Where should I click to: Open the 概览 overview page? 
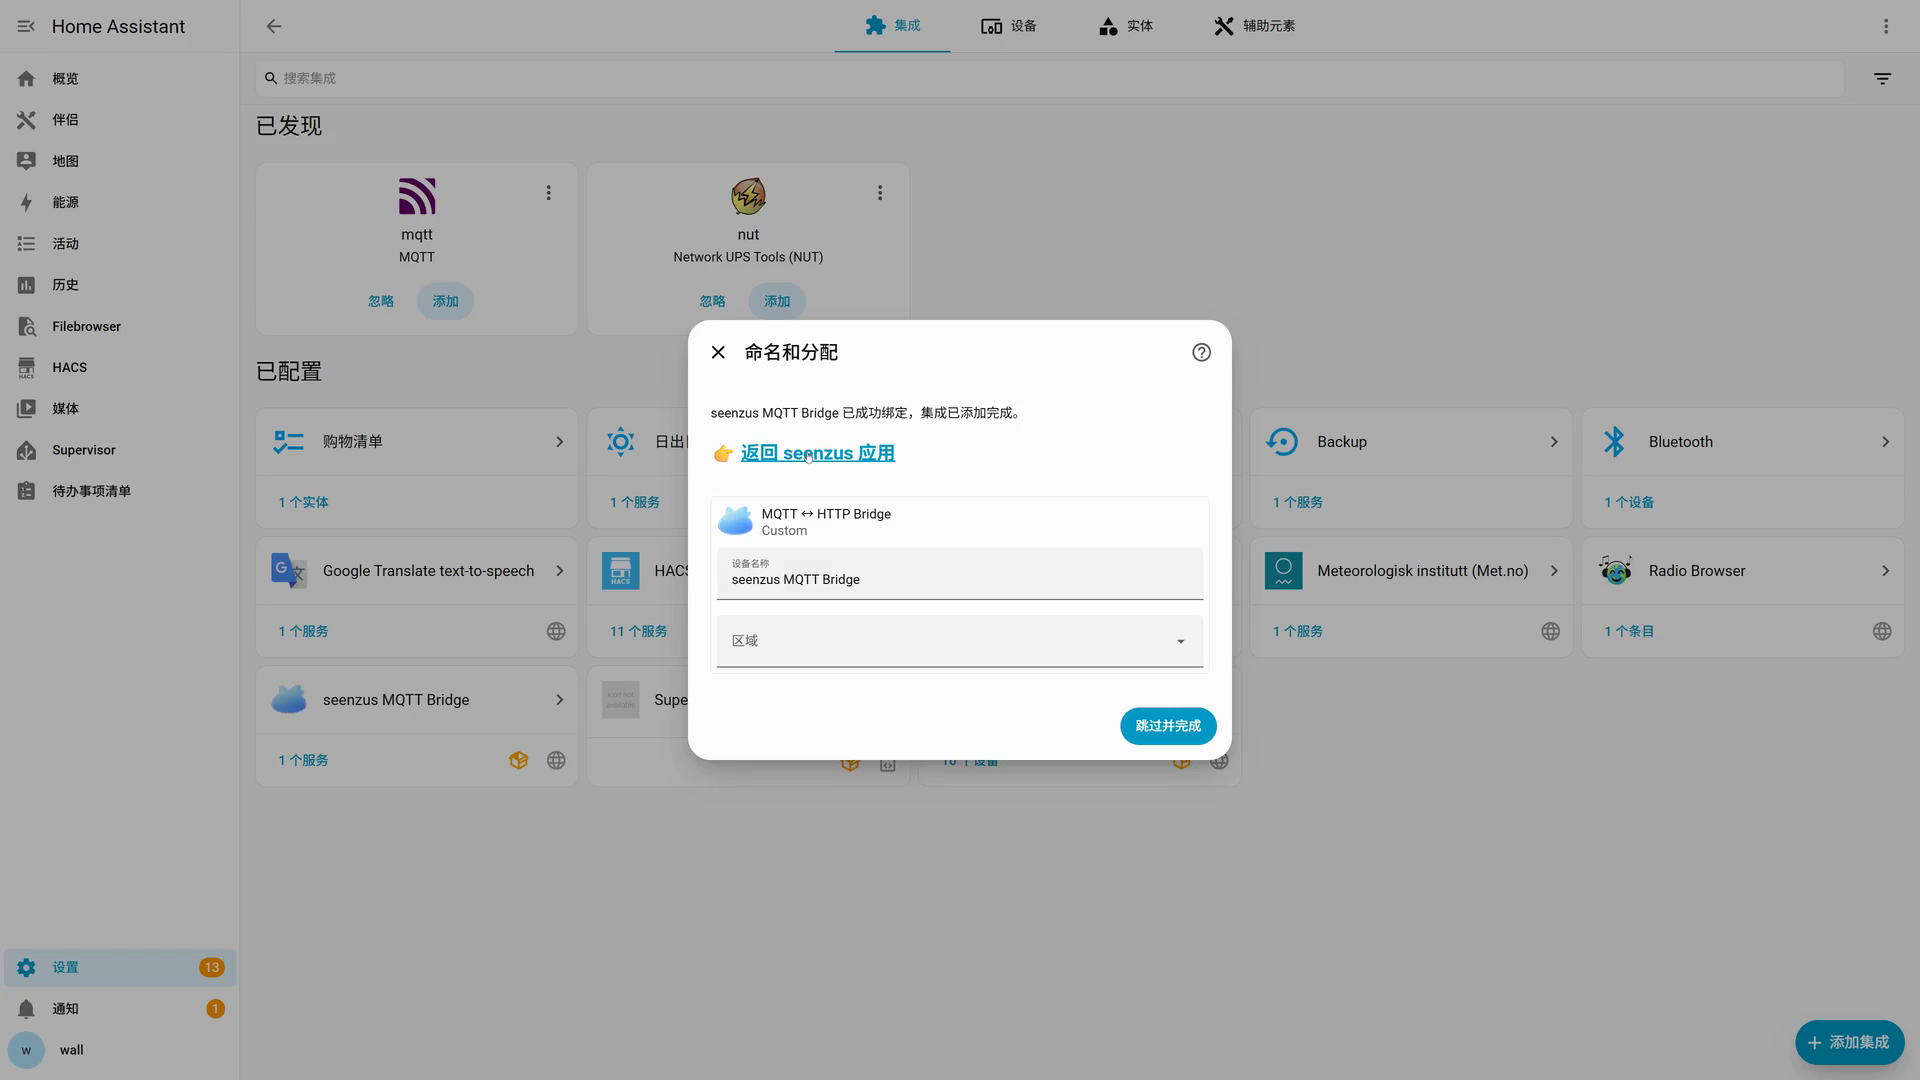tap(120, 78)
